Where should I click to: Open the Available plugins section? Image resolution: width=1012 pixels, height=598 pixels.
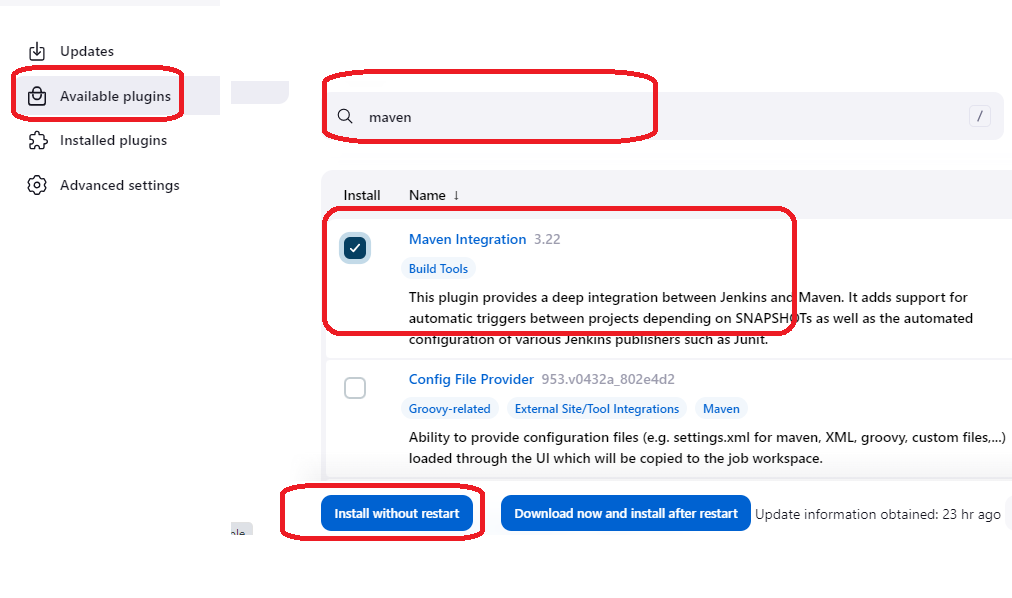pos(116,96)
